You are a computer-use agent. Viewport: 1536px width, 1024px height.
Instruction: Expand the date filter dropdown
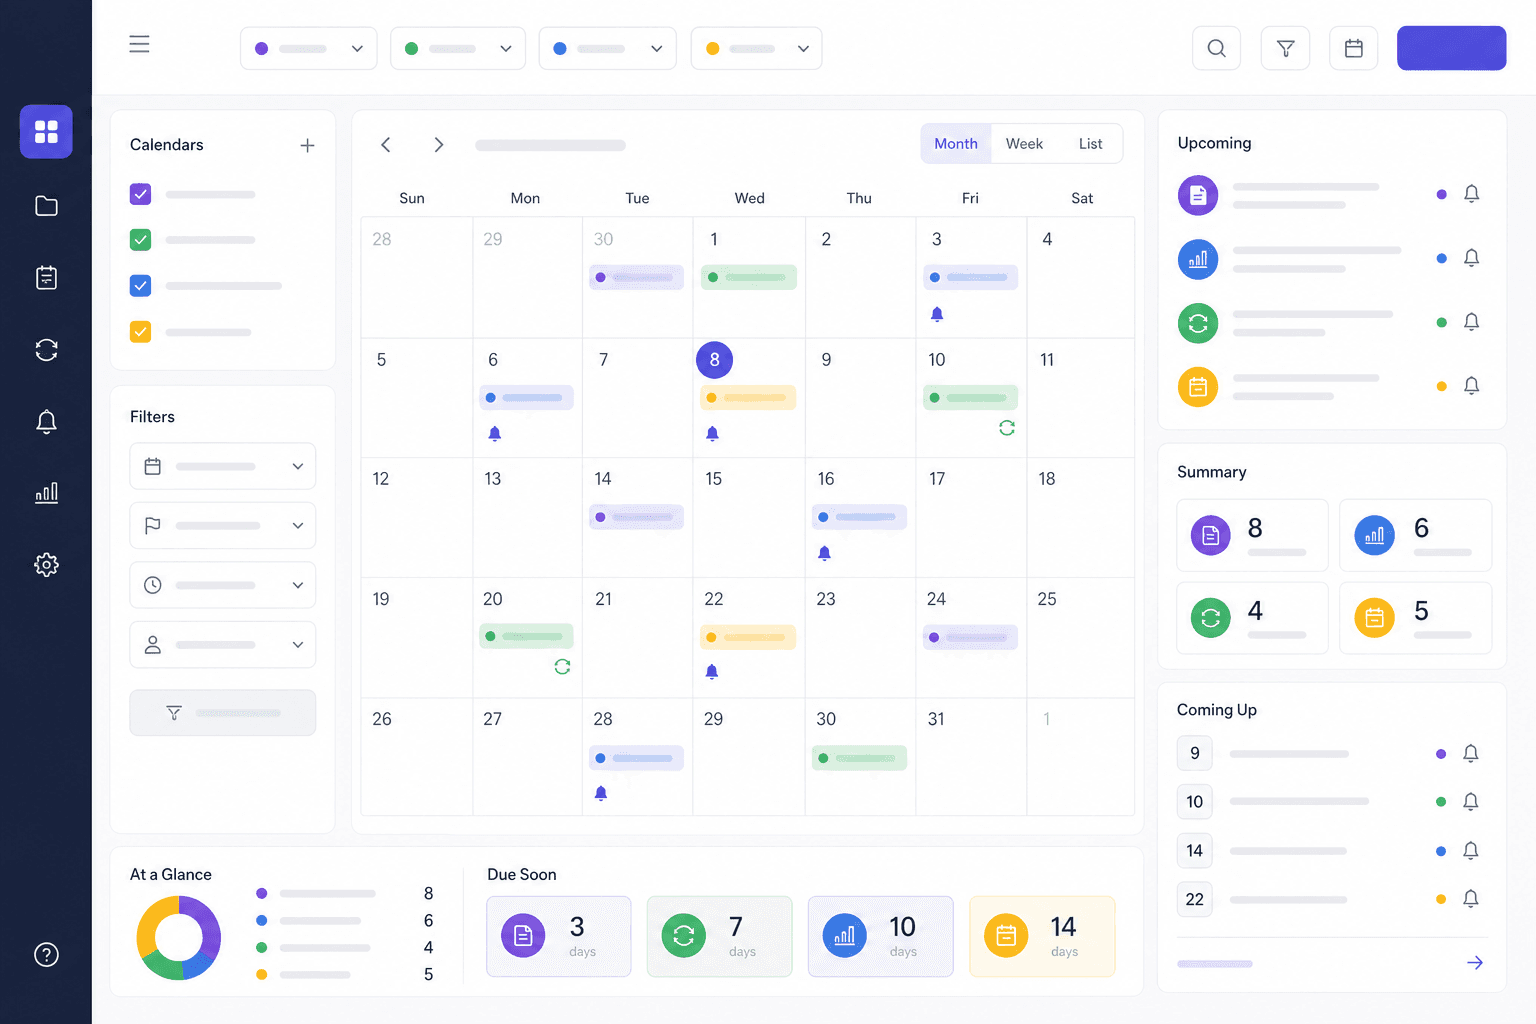click(223, 467)
